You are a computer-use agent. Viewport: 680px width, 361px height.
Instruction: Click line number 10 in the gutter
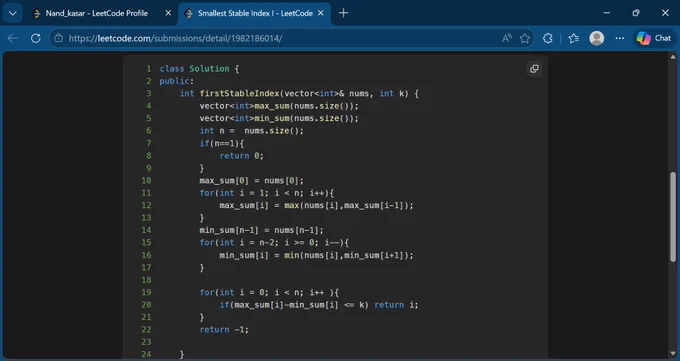[x=146, y=180]
